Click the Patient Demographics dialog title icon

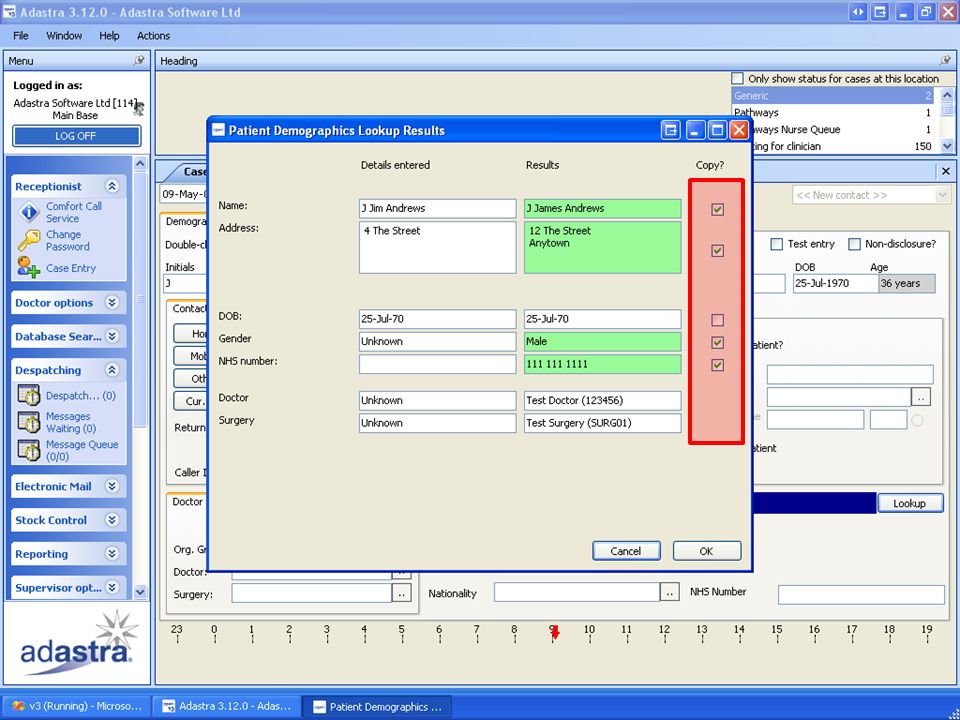(218, 130)
